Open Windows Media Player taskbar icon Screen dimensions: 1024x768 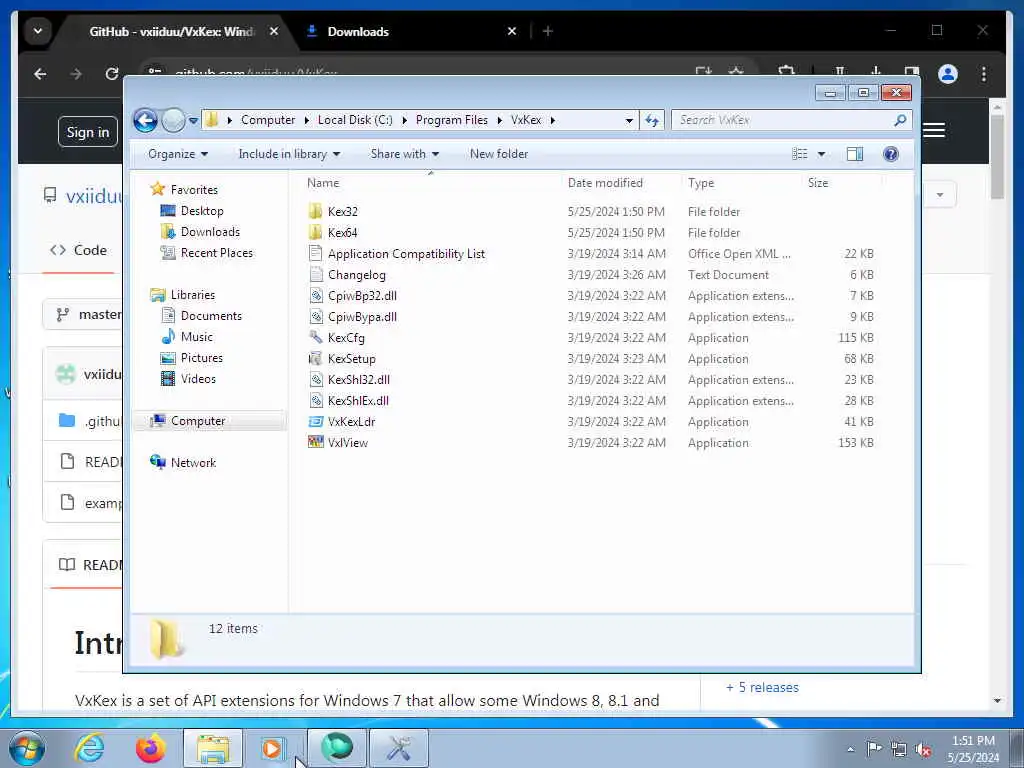pos(272,748)
